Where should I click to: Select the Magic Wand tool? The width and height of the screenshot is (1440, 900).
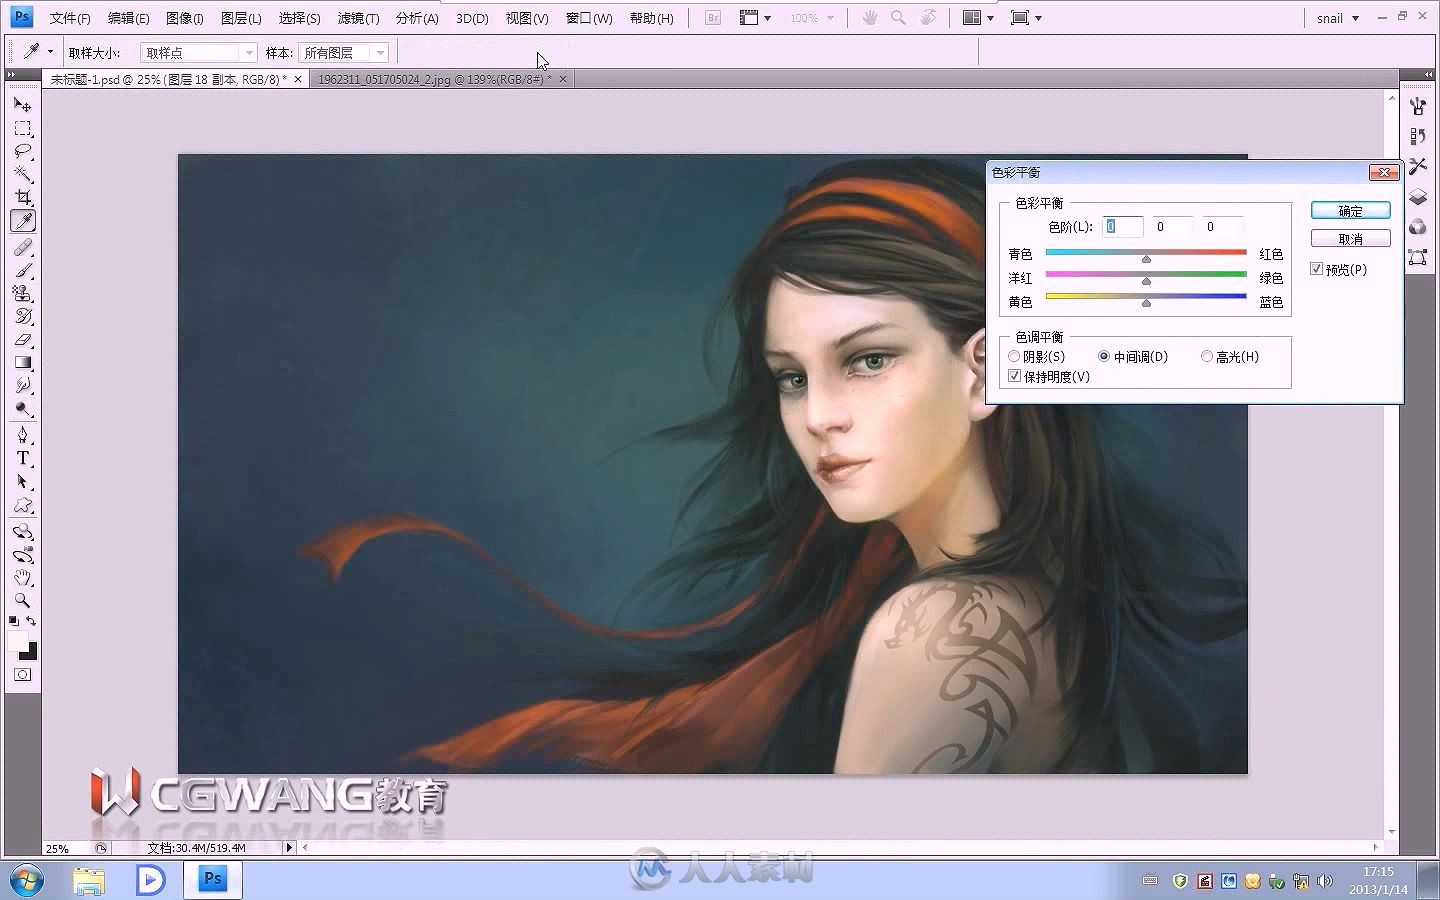click(x=22, y=174)
